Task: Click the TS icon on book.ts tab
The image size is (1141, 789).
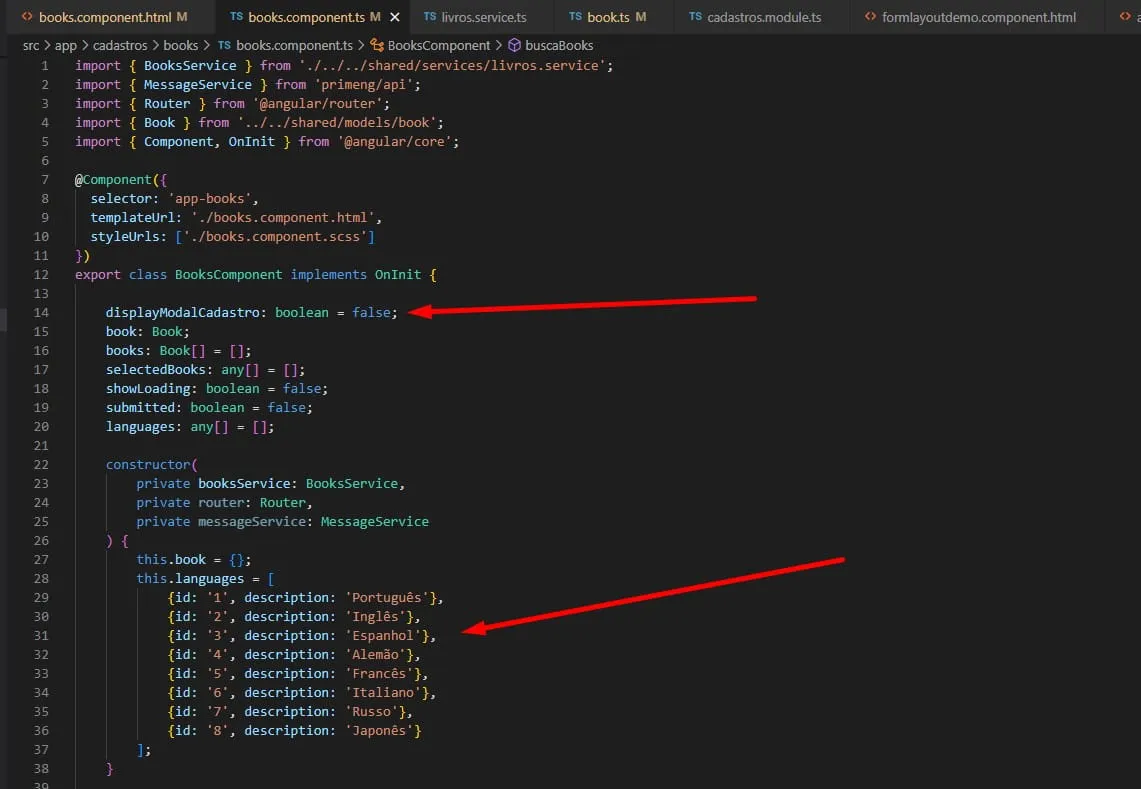Action: click(575, 17)
